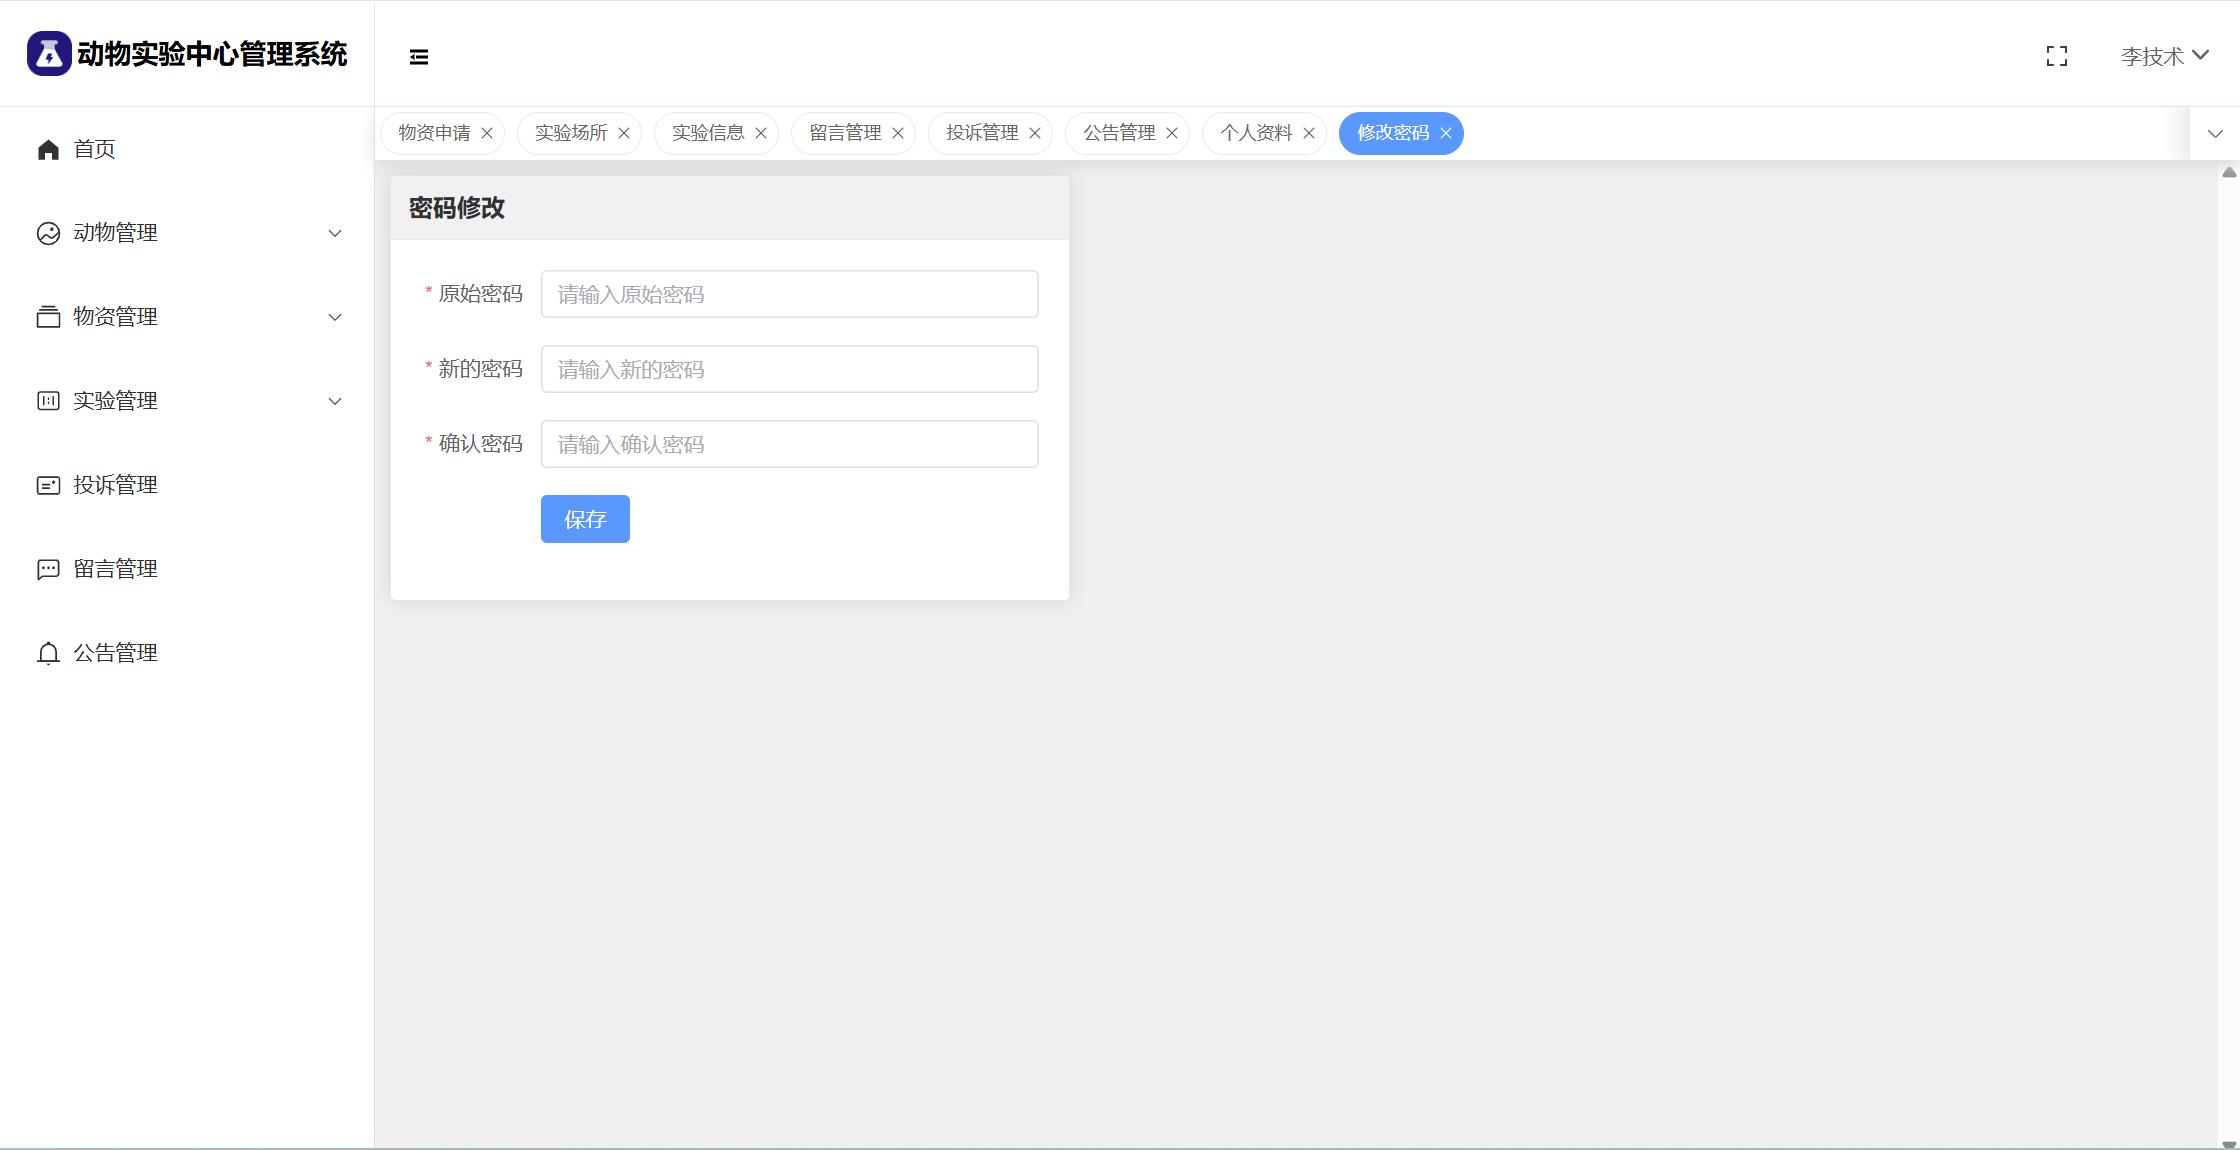Close the 实验信息 tab
2240x1150 pixels.
coord(761,133)
